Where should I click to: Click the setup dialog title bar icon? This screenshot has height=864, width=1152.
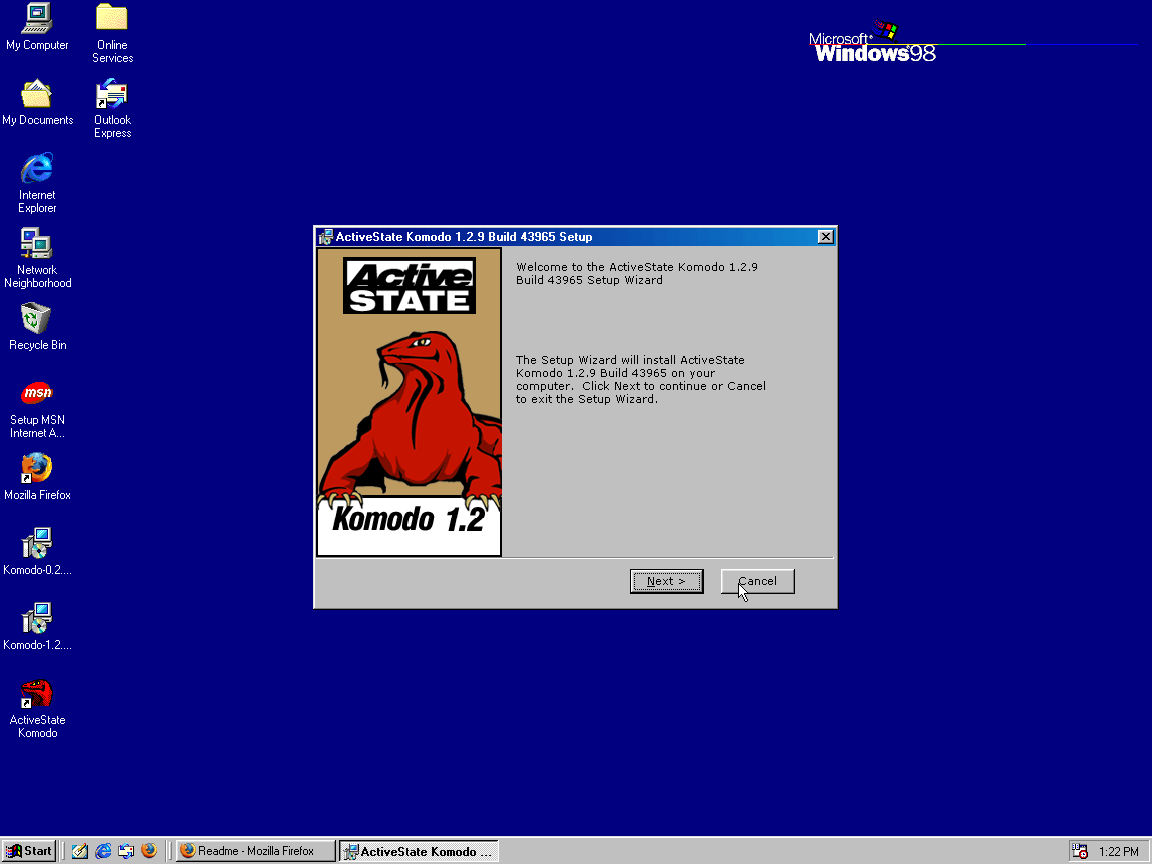coord(325,237)
